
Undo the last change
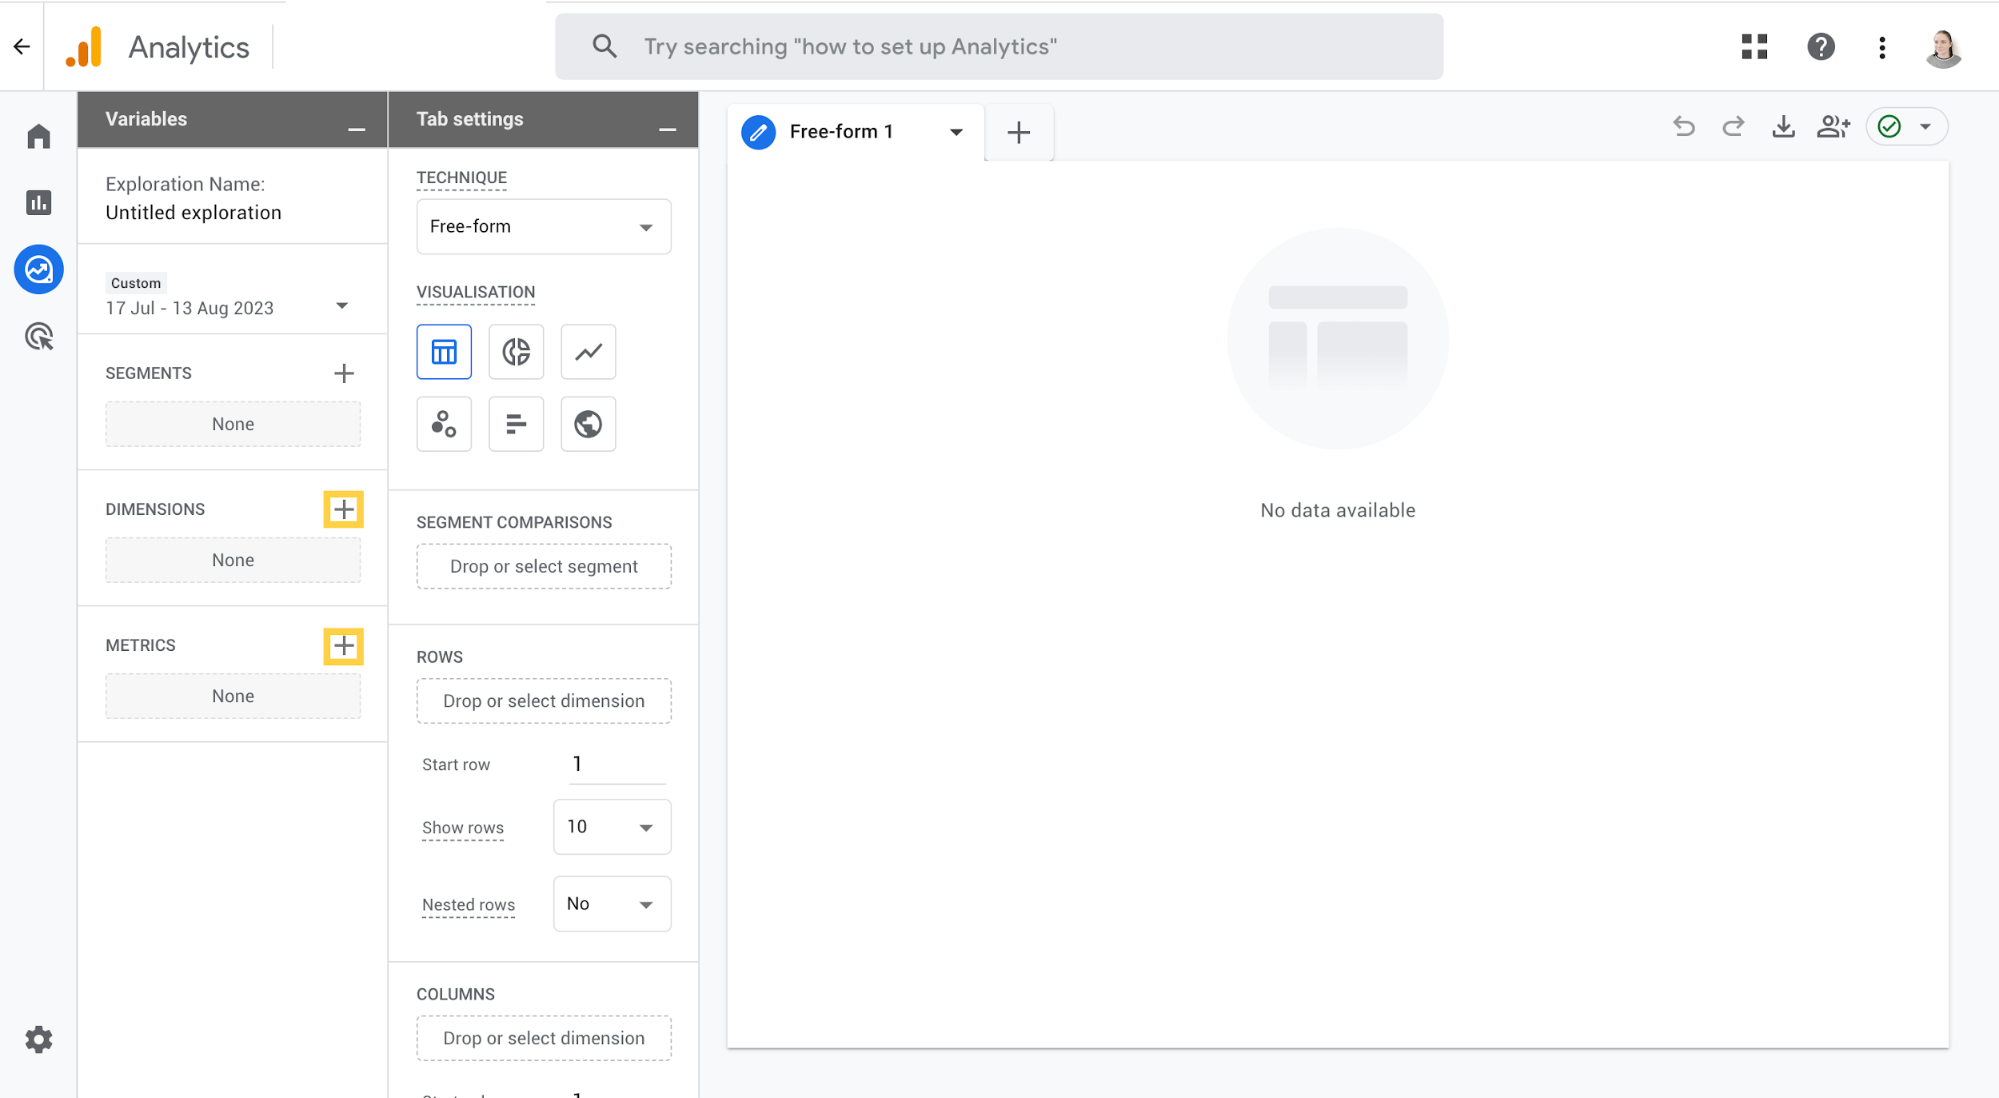click(x=1684, y=127)
